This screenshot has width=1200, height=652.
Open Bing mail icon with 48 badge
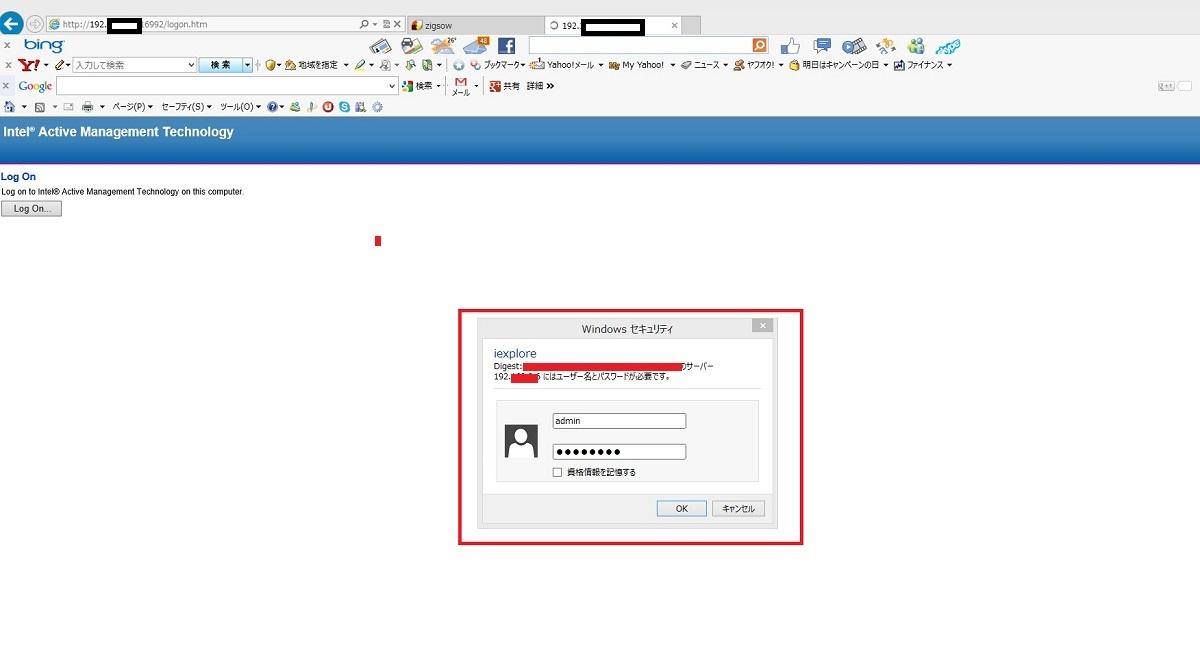click(x=476, y=46)
